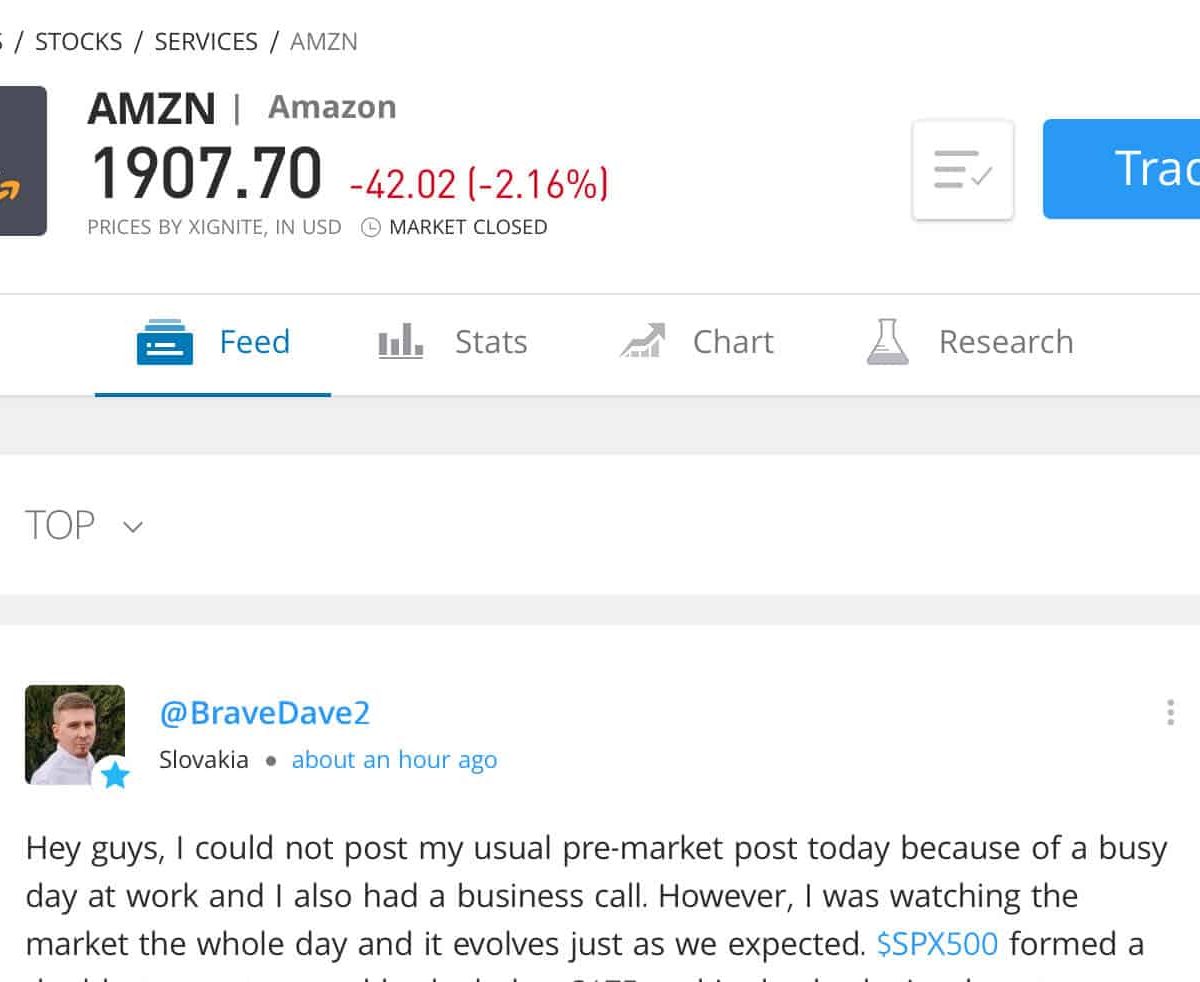Image resolution: width=1200 pixels, height=982 pixels.
Task: Click the Research flask icon
Action: [887, 341]
